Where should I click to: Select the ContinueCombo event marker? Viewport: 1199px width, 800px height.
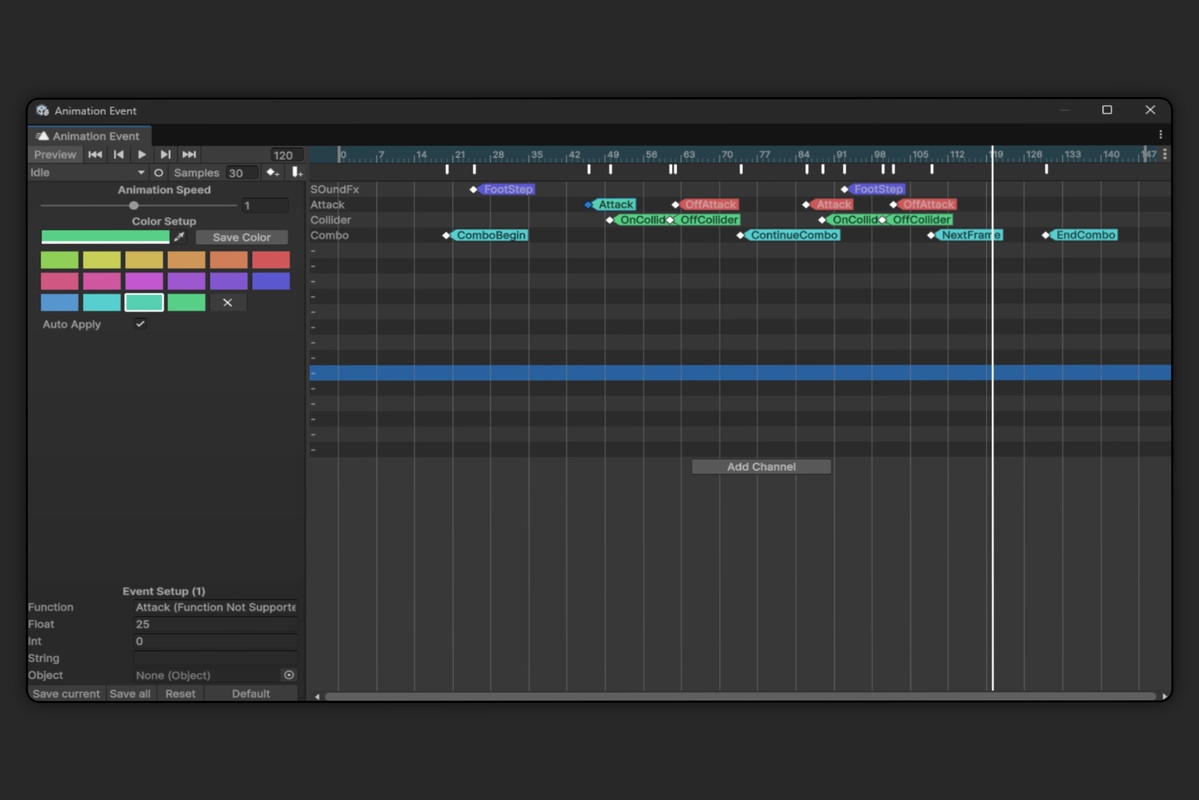[793, 235]
